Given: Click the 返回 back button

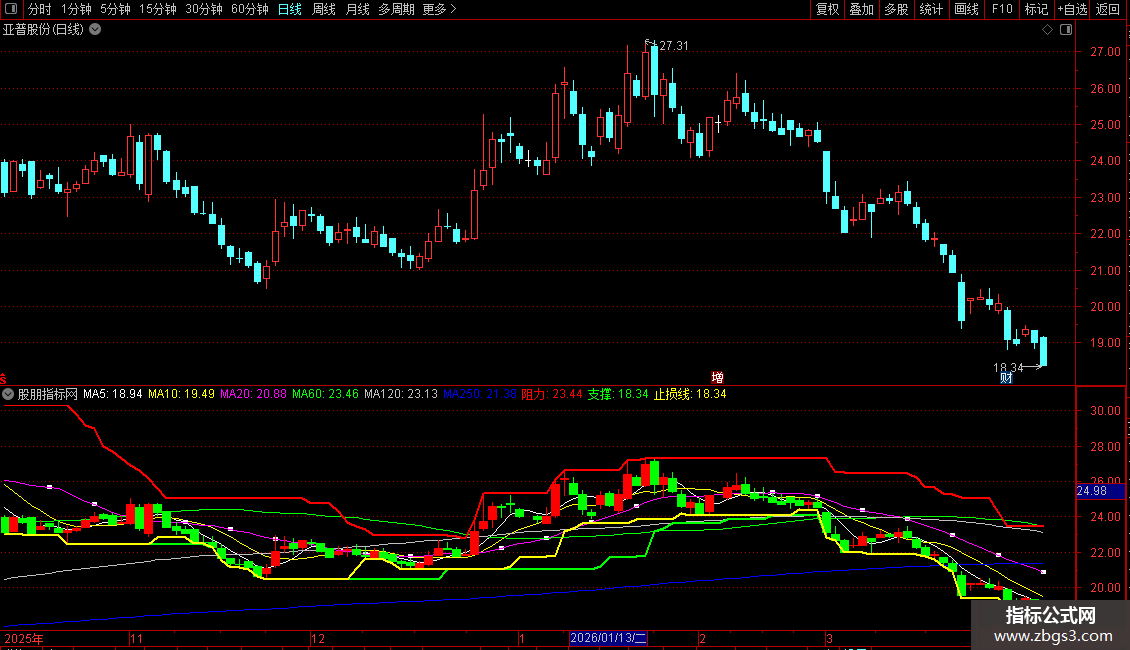Looking at the screenshot, I should tap(1108, 9).
